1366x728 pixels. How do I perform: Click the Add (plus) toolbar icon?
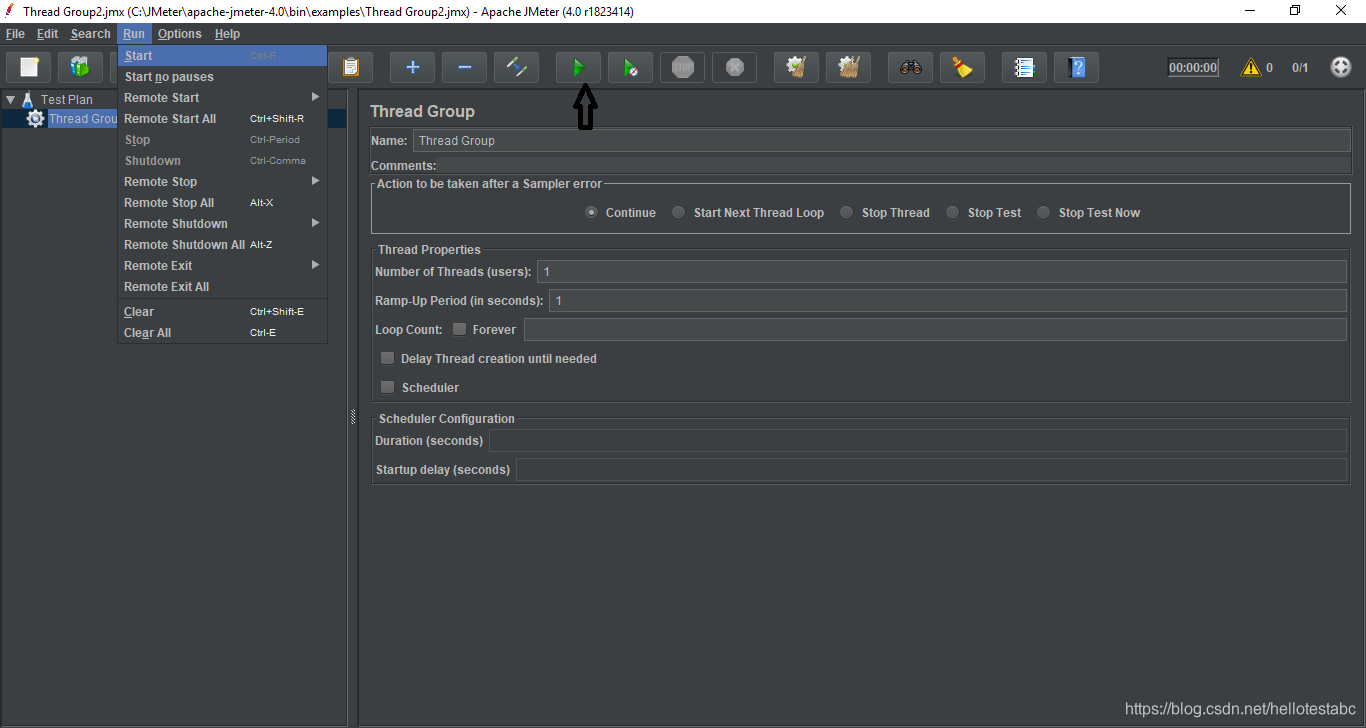(x=412, y=68)
